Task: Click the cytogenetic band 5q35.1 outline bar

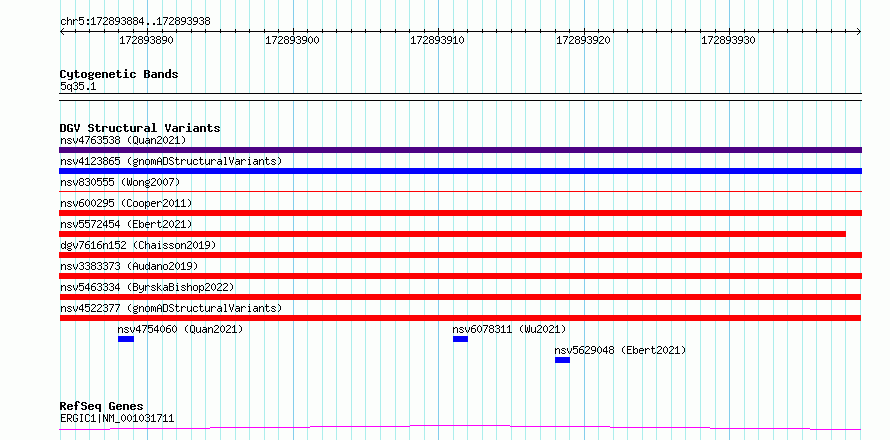Action: (x=460, y=97)
